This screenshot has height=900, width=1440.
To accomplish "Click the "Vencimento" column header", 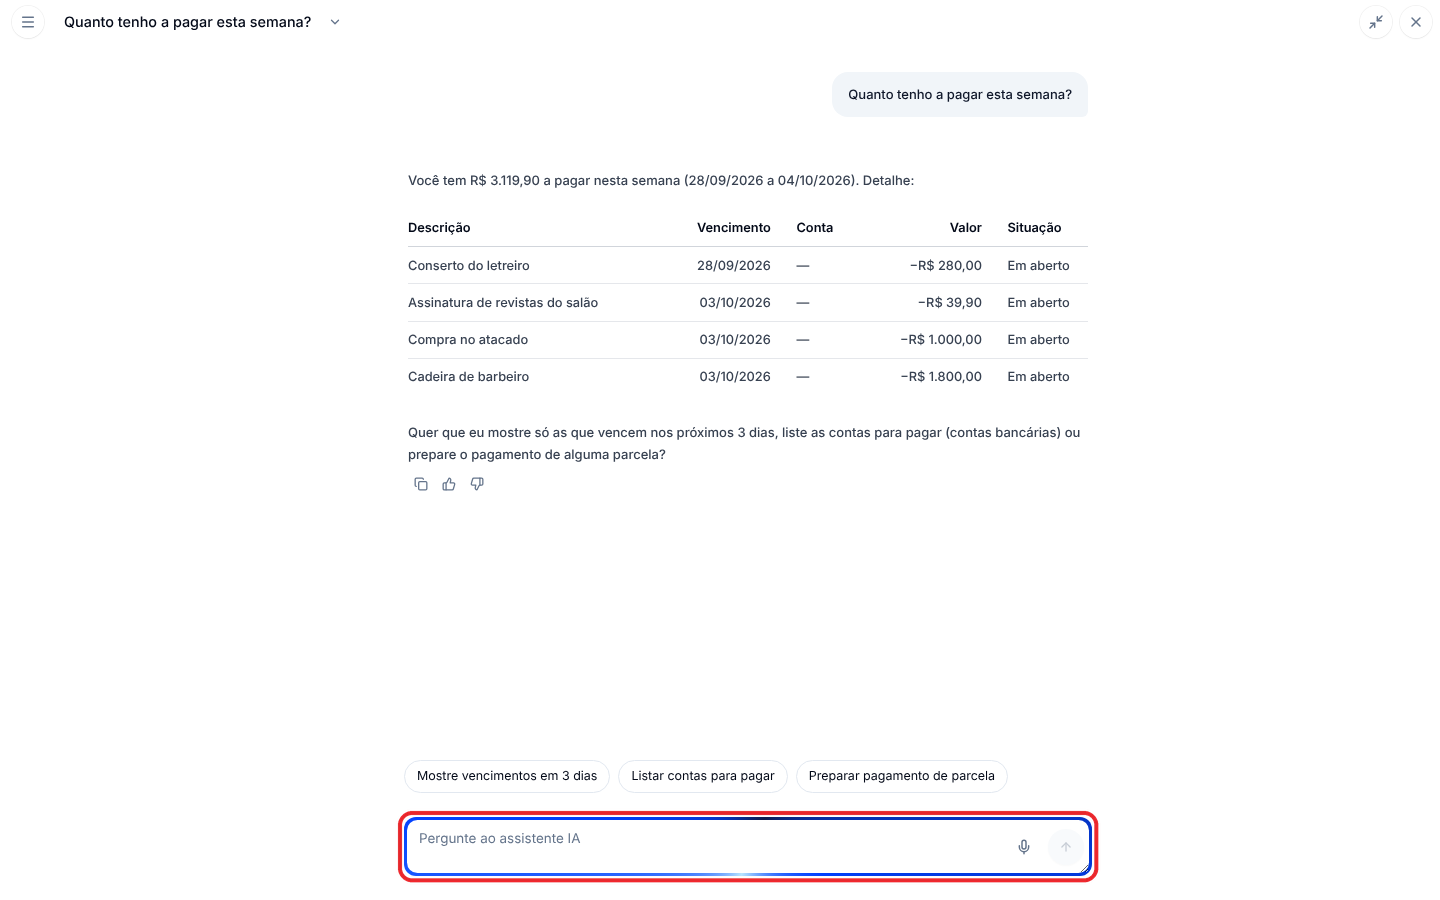I will [x=734, y=228].
